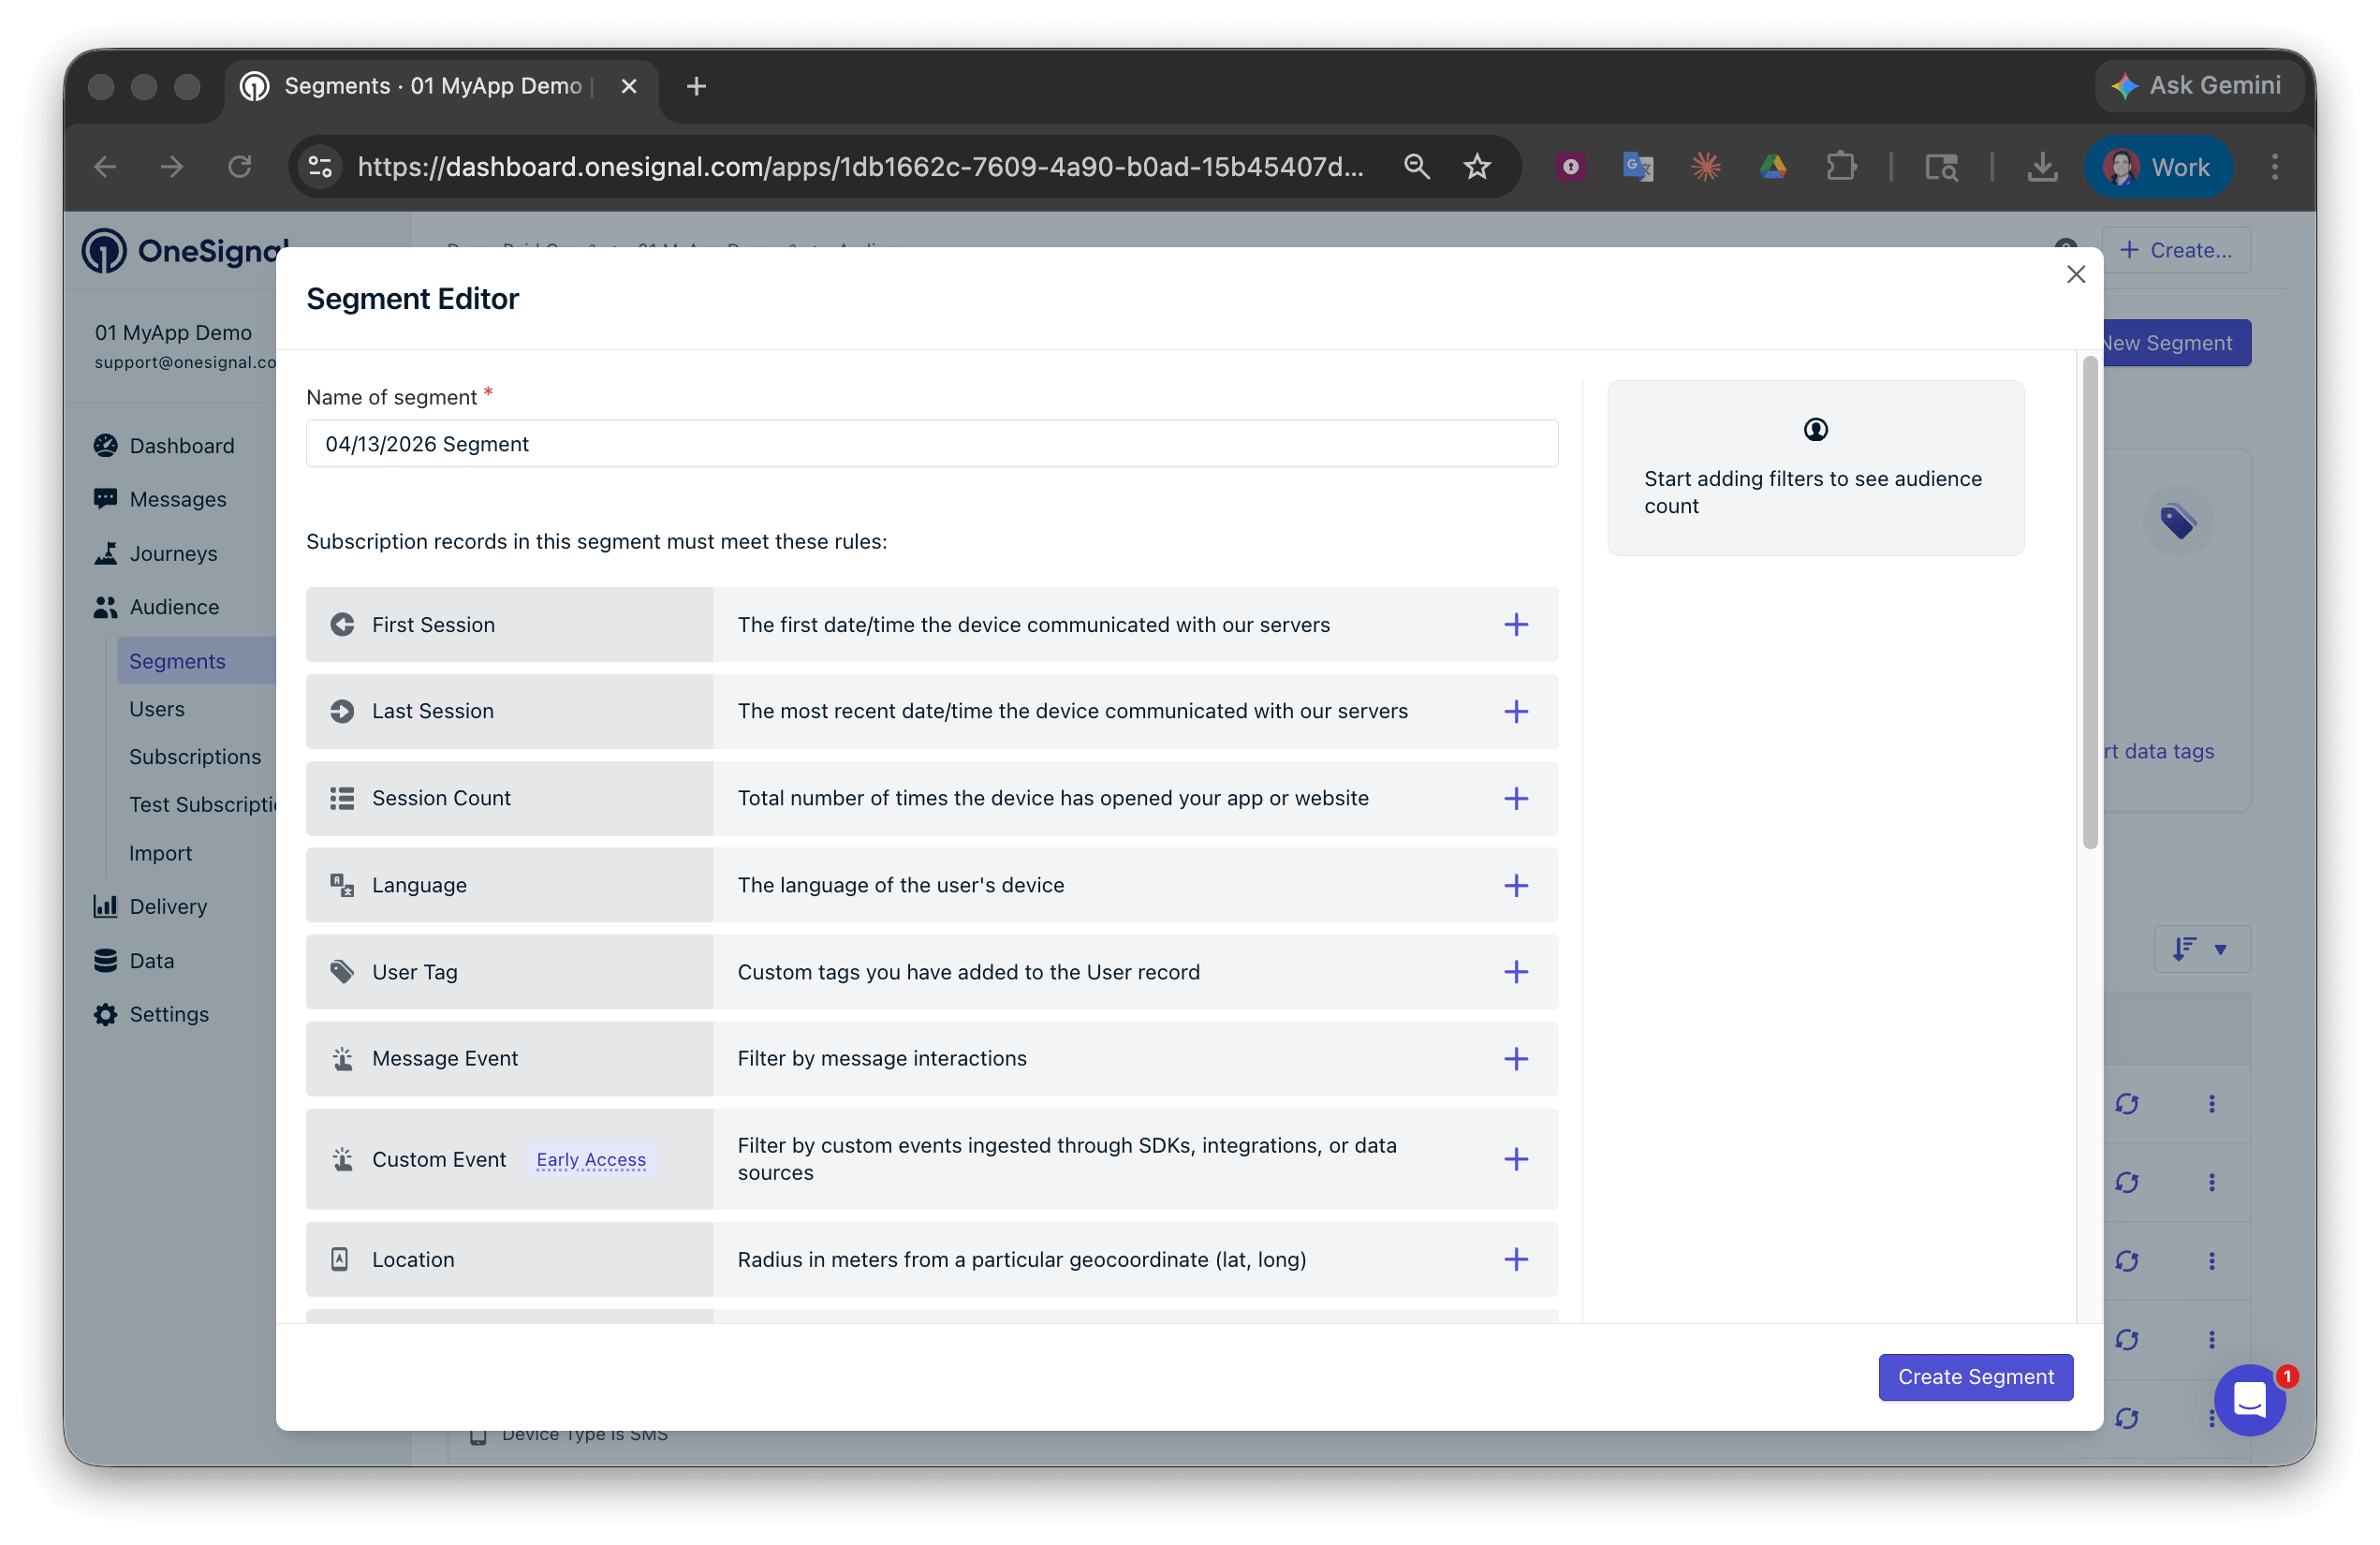
Task: Add the Location filter with its plus icon
Action: 1516,1259
